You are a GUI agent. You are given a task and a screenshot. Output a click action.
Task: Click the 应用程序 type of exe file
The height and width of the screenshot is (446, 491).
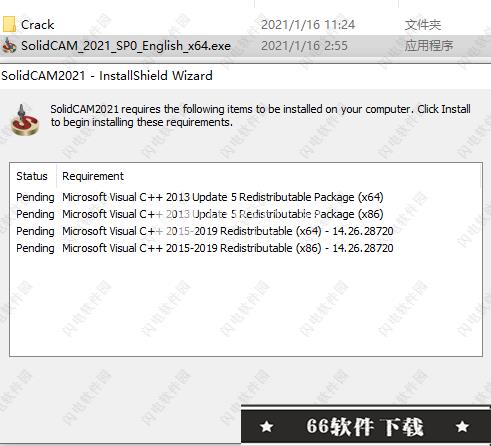pos(429,46)
